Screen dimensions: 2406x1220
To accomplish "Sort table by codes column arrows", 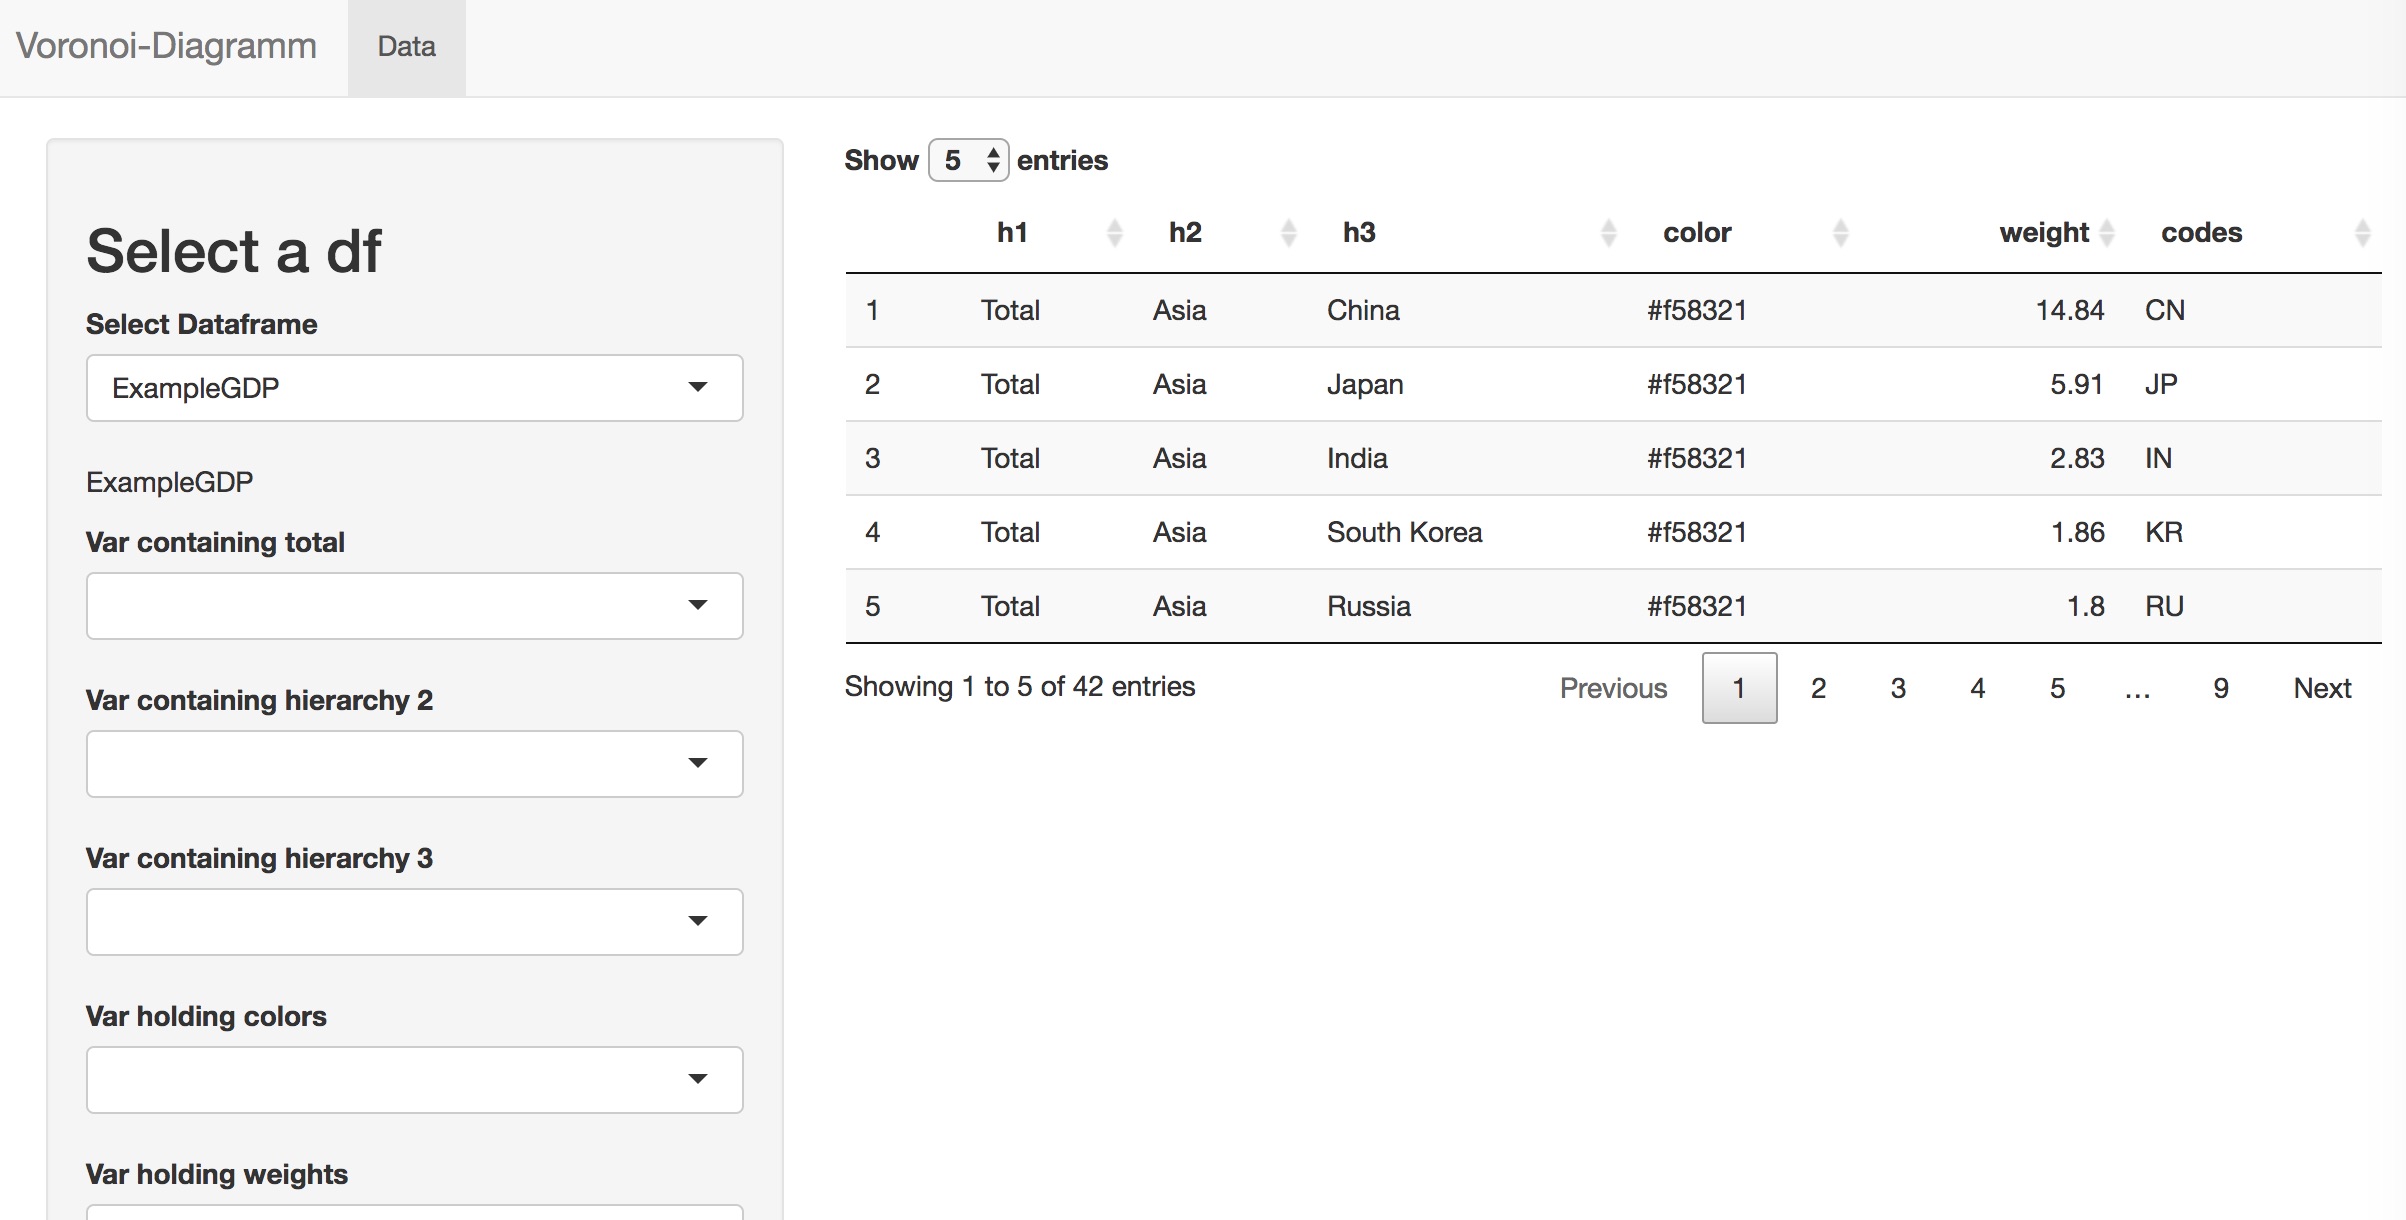I will tap(2362, 233).
